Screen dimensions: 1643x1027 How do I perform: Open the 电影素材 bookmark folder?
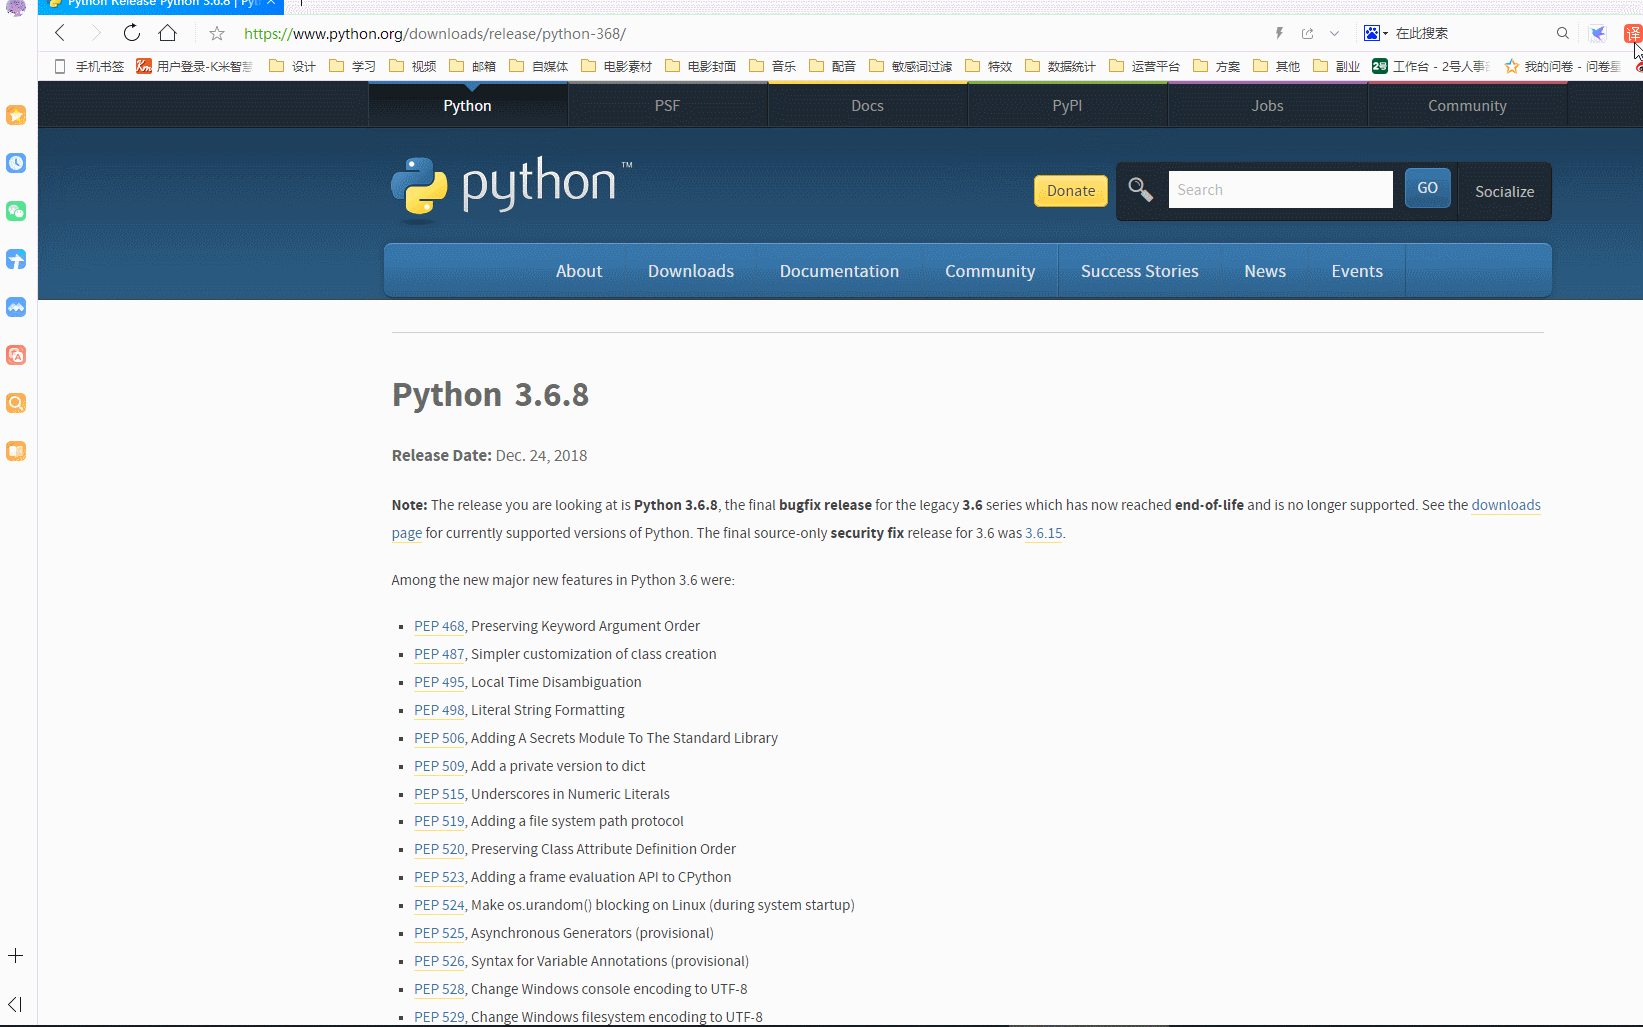click(x=616, y=66)
